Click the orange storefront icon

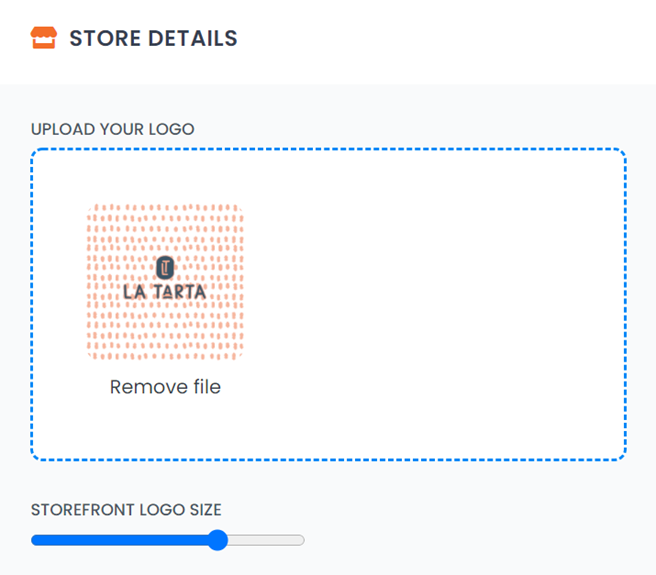[44, 38]
